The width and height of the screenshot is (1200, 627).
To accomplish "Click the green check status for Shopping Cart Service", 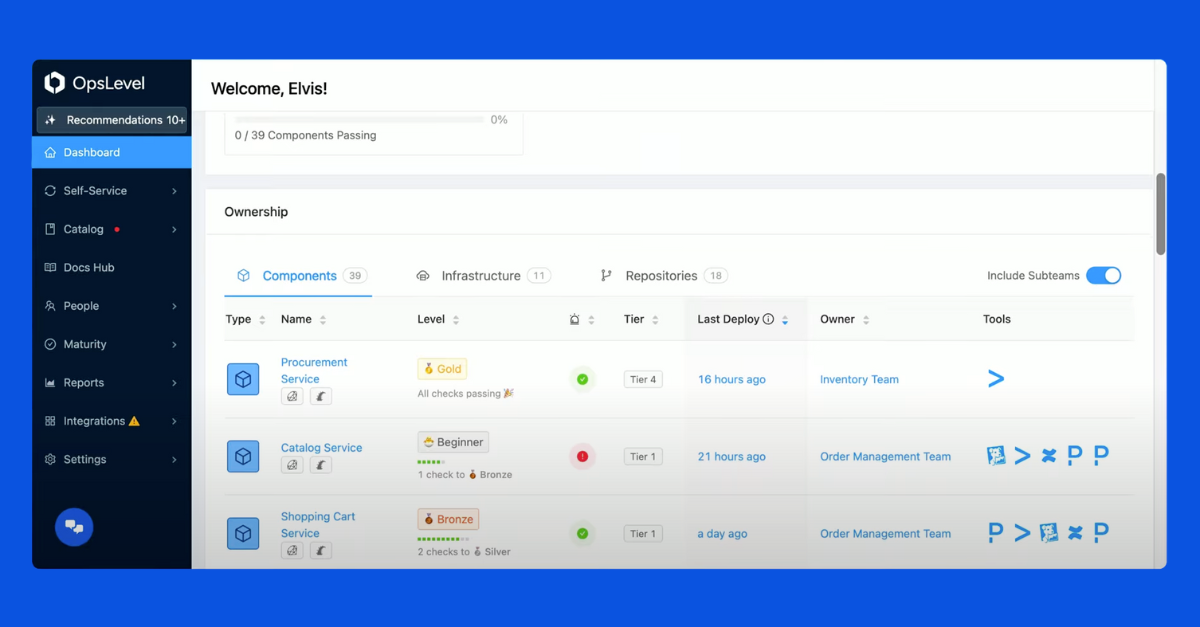I will (582, 534).
